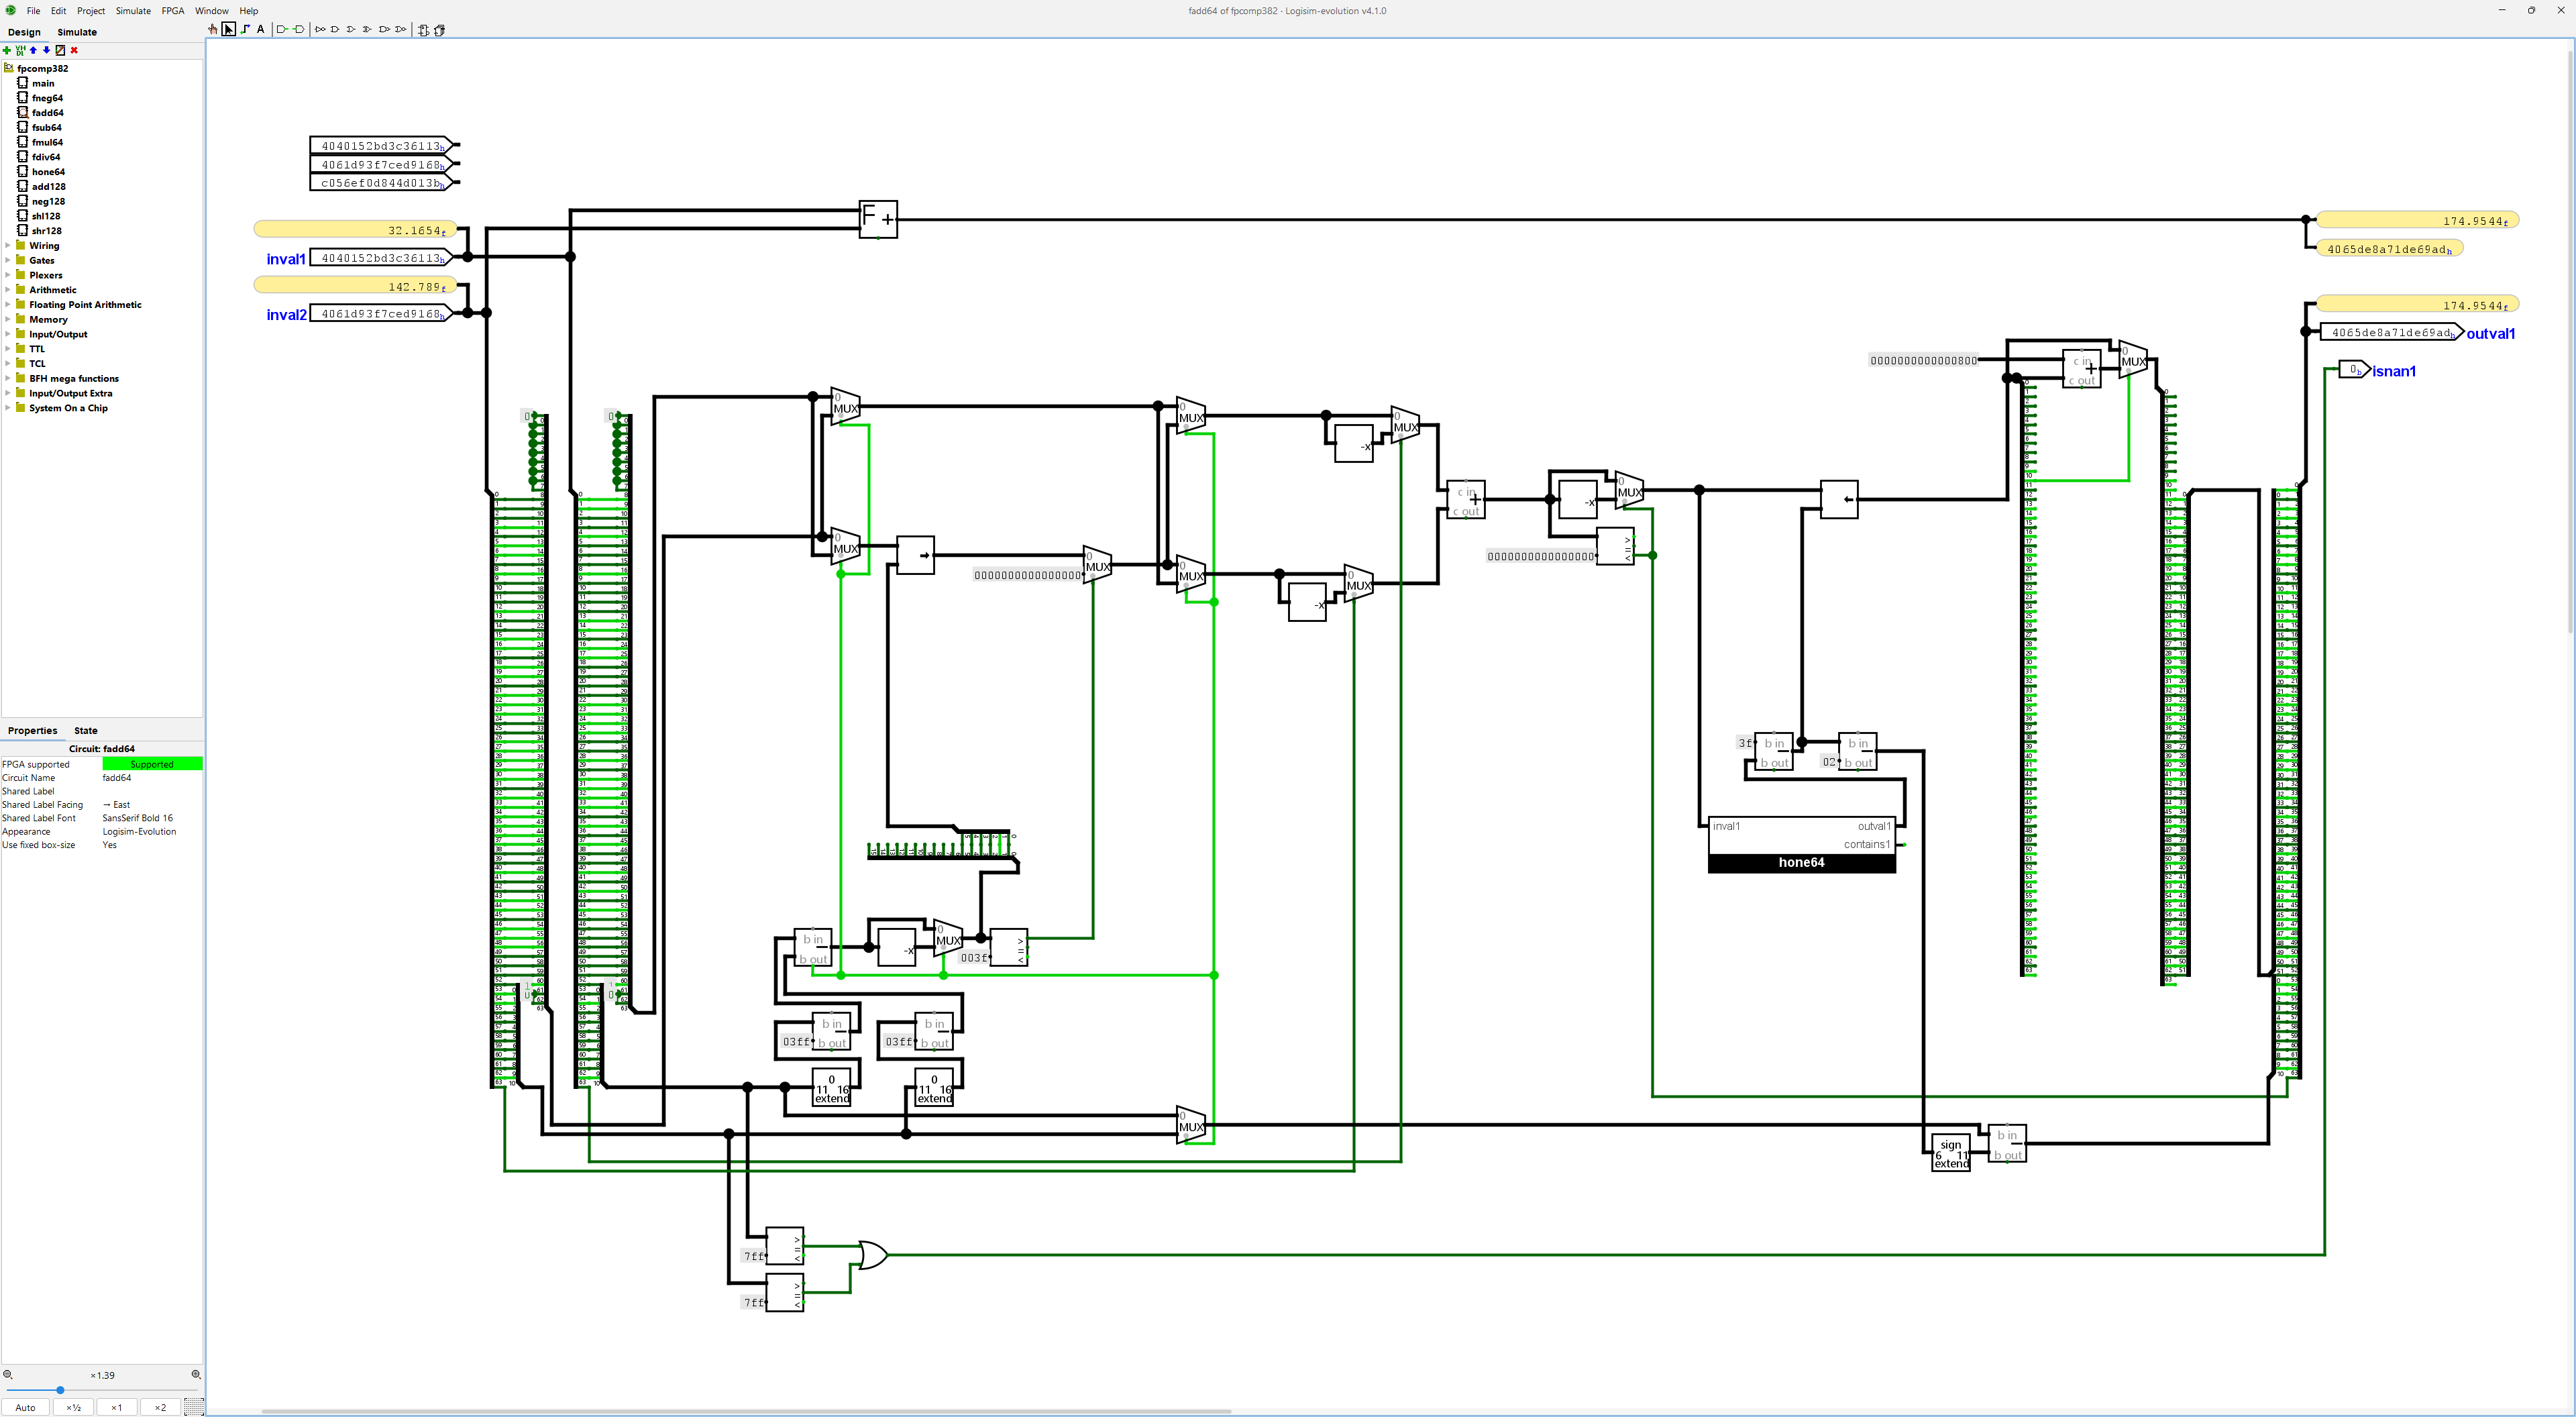Screen dimensions: 2576x1417
Task: Set zoom to ×2
Action: click(160, 1407)
